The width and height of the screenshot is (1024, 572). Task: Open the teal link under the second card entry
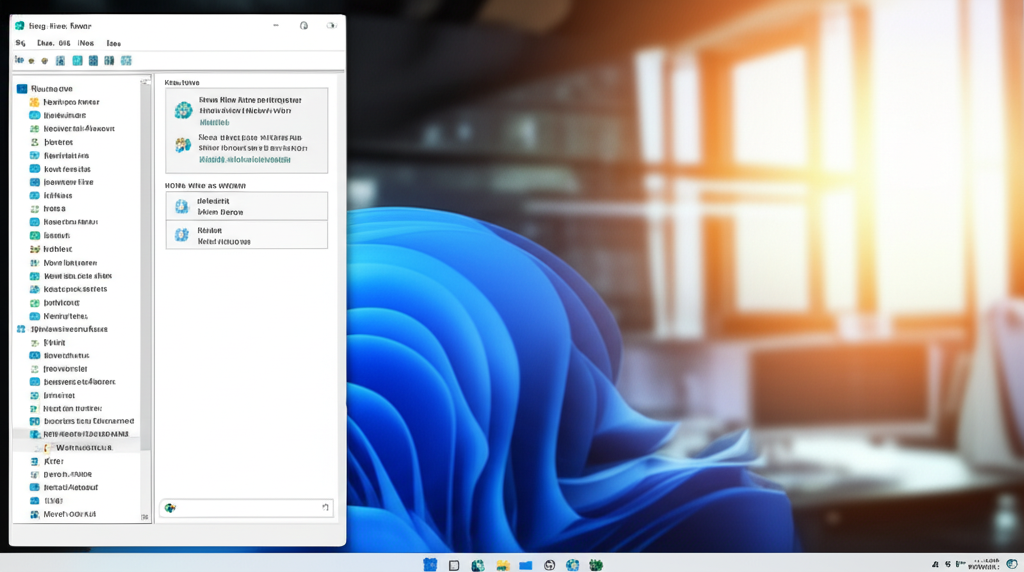coord(245,159)
